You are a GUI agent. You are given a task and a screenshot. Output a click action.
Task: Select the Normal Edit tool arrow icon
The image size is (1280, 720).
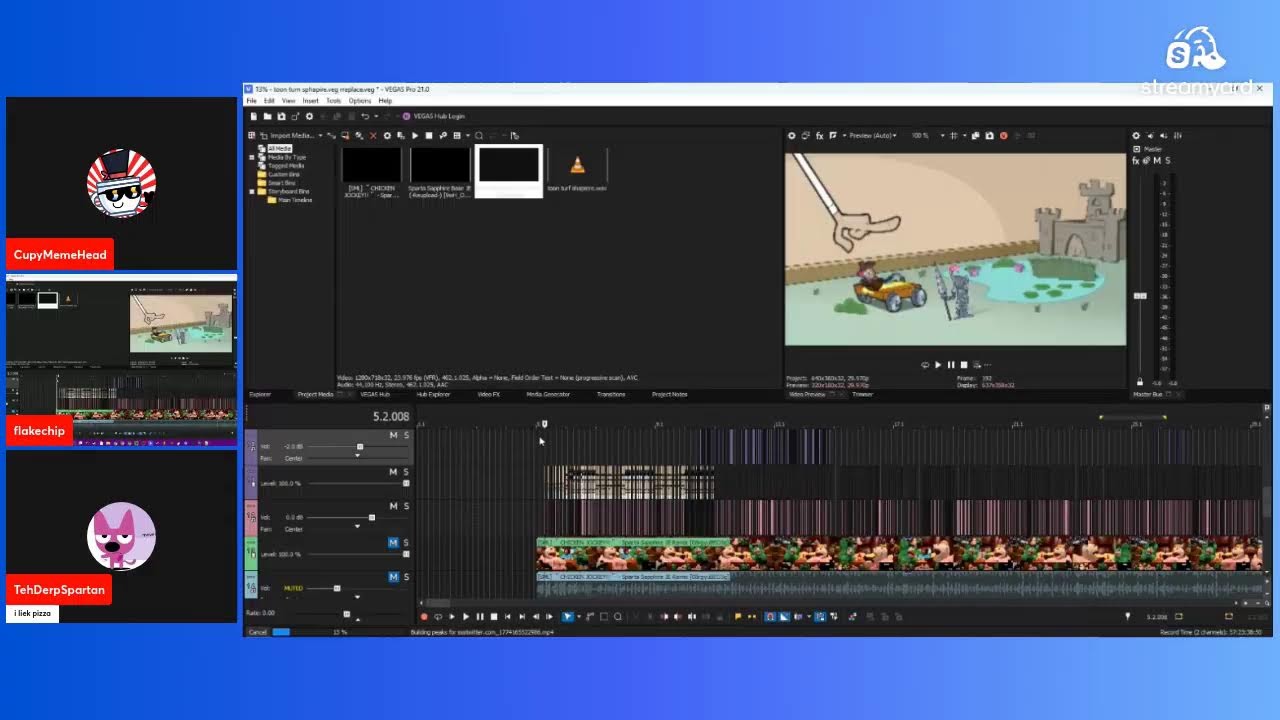tap(567, 617)
